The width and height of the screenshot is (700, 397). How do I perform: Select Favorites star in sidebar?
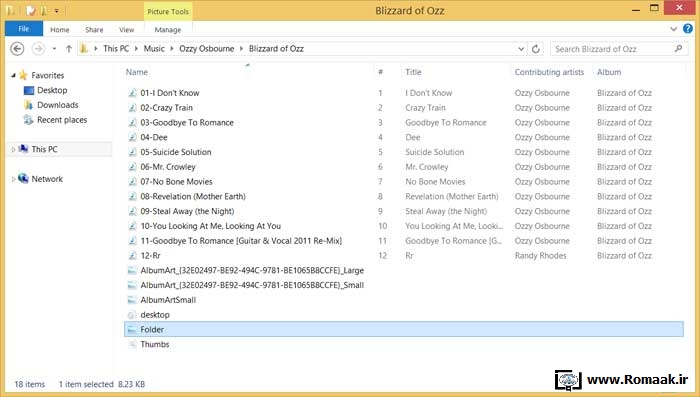click(23, 75)
